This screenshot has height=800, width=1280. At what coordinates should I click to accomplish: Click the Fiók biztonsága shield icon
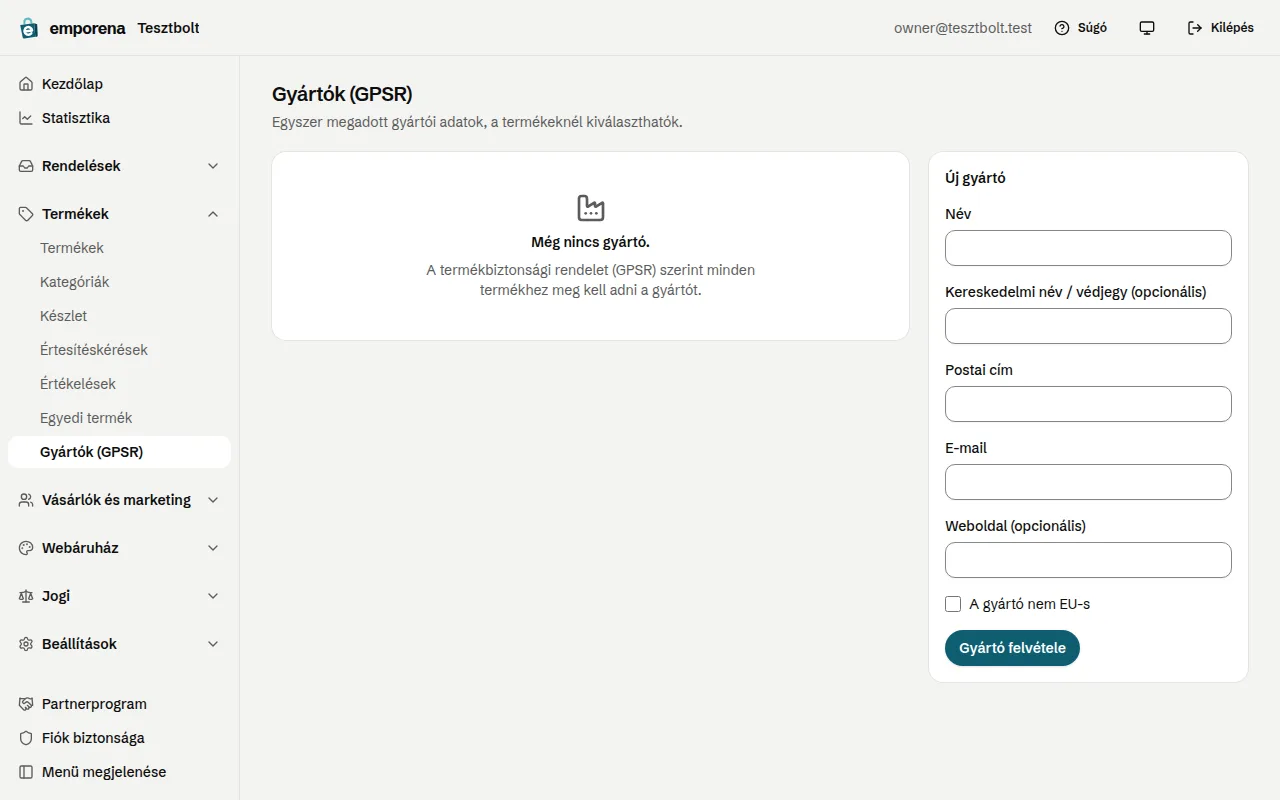[26, 738]
